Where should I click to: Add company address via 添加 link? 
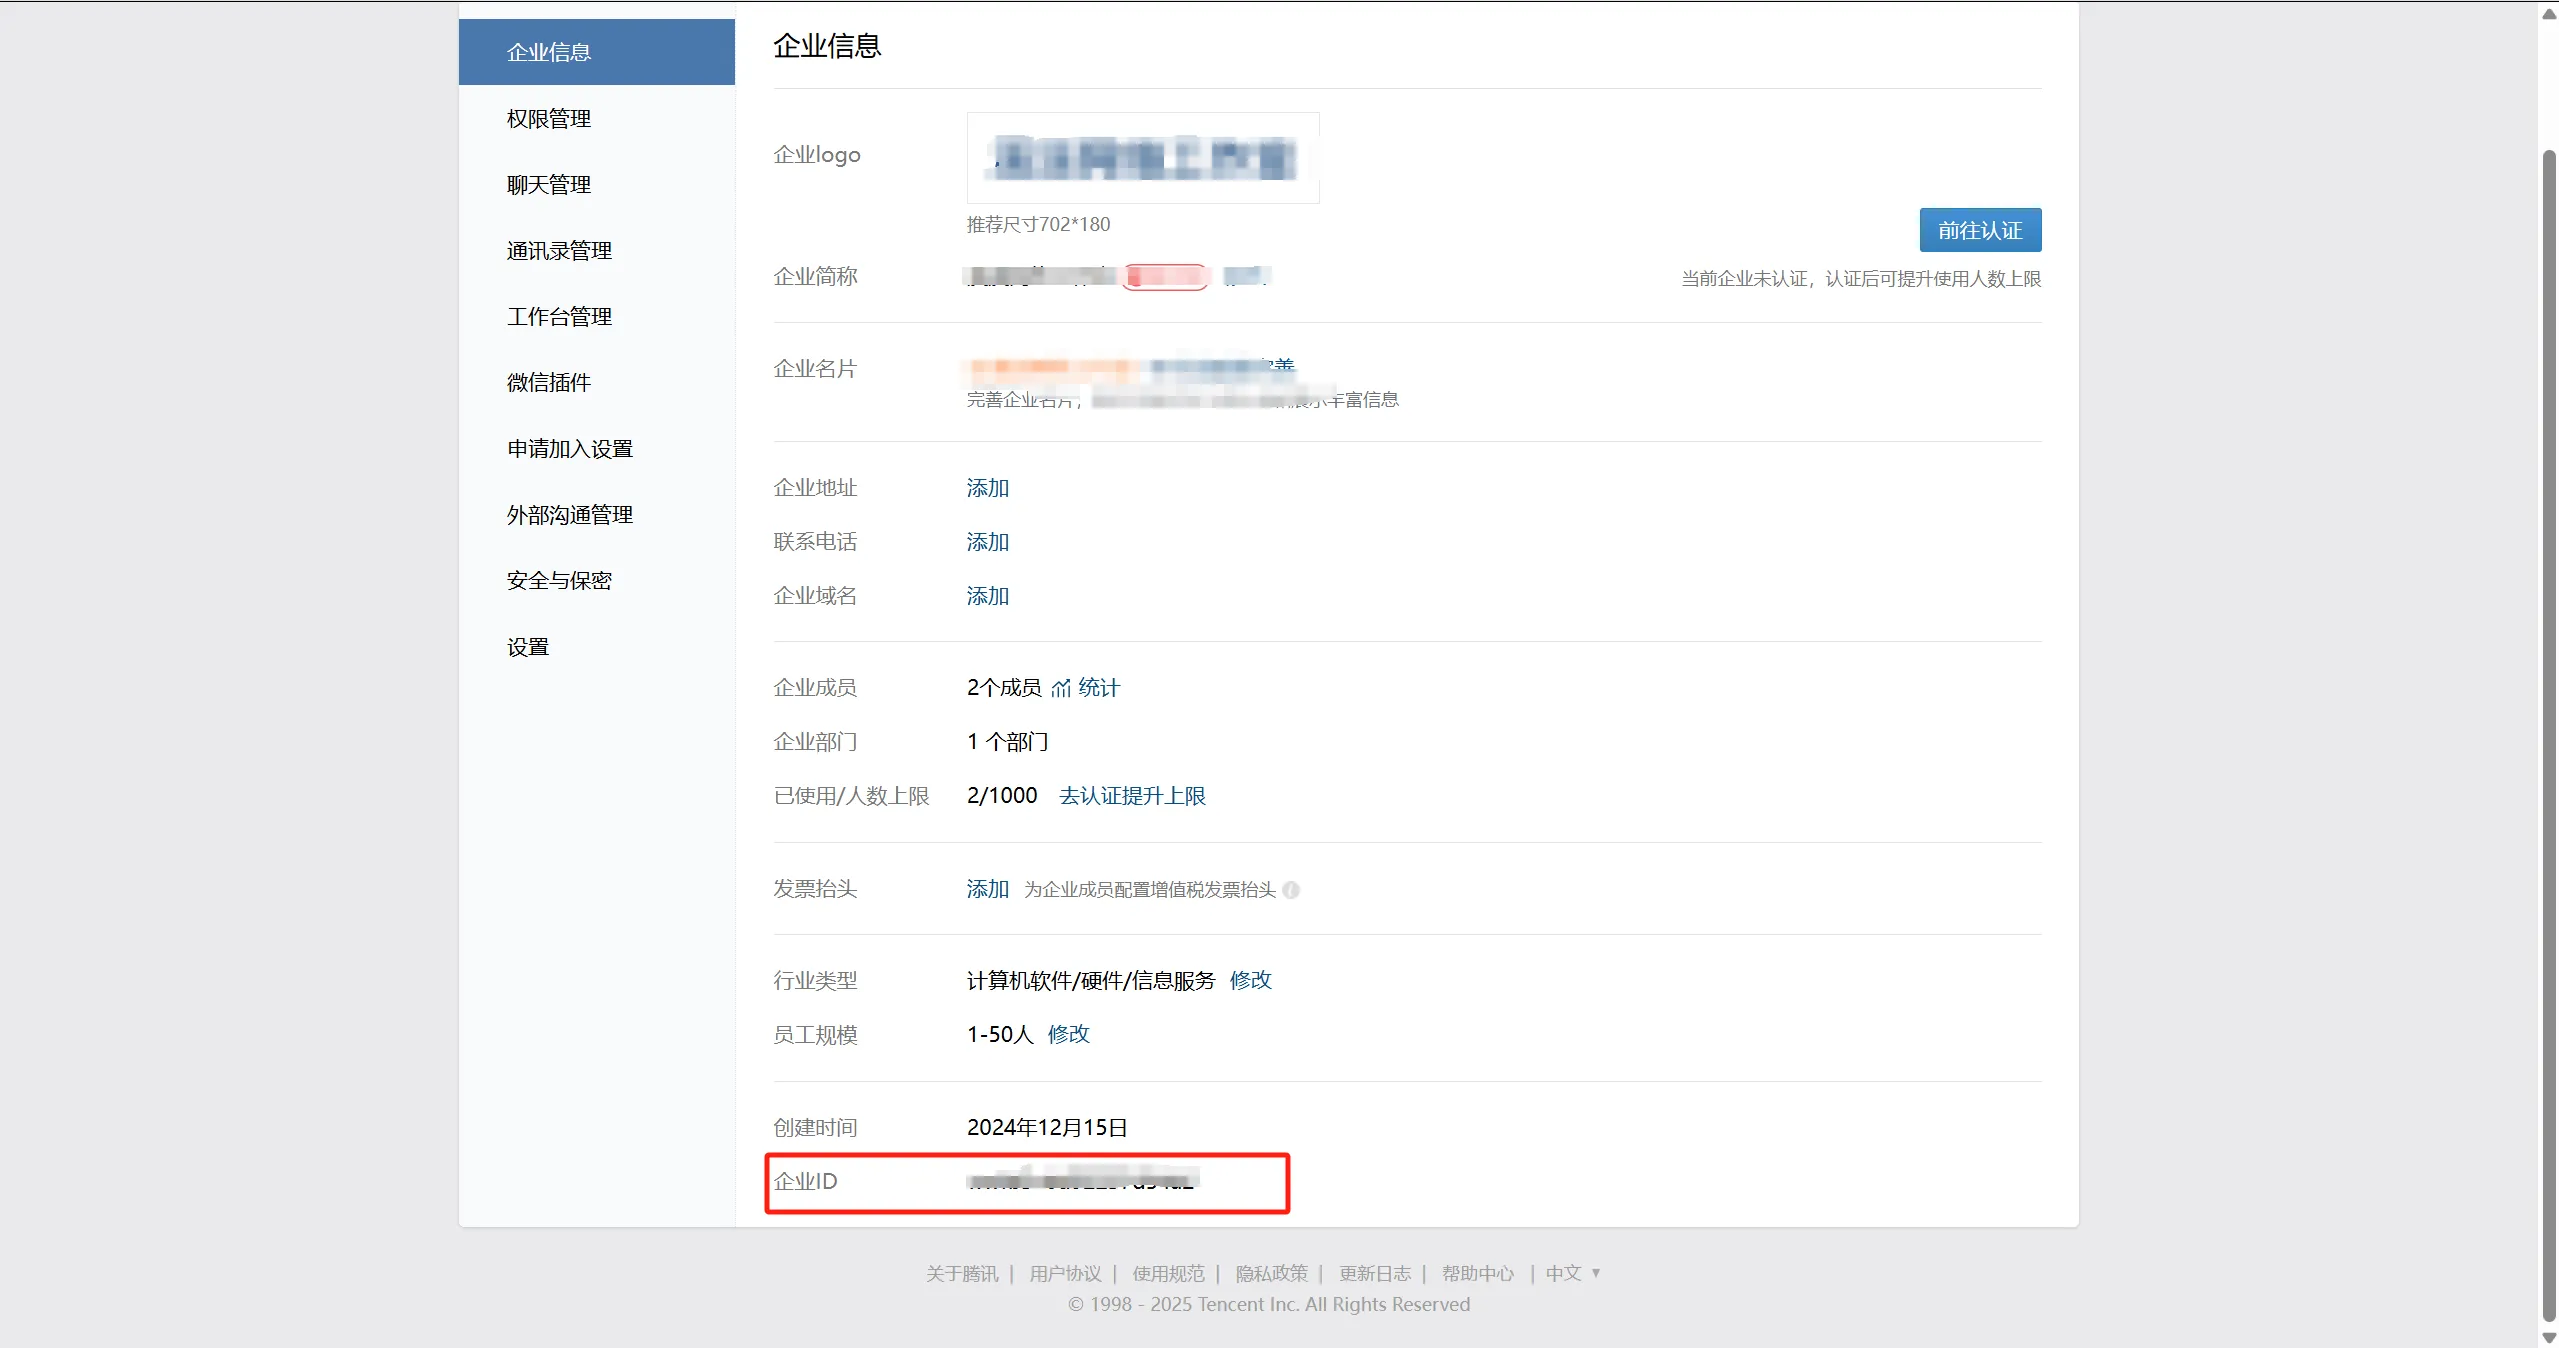click(987, 488)
